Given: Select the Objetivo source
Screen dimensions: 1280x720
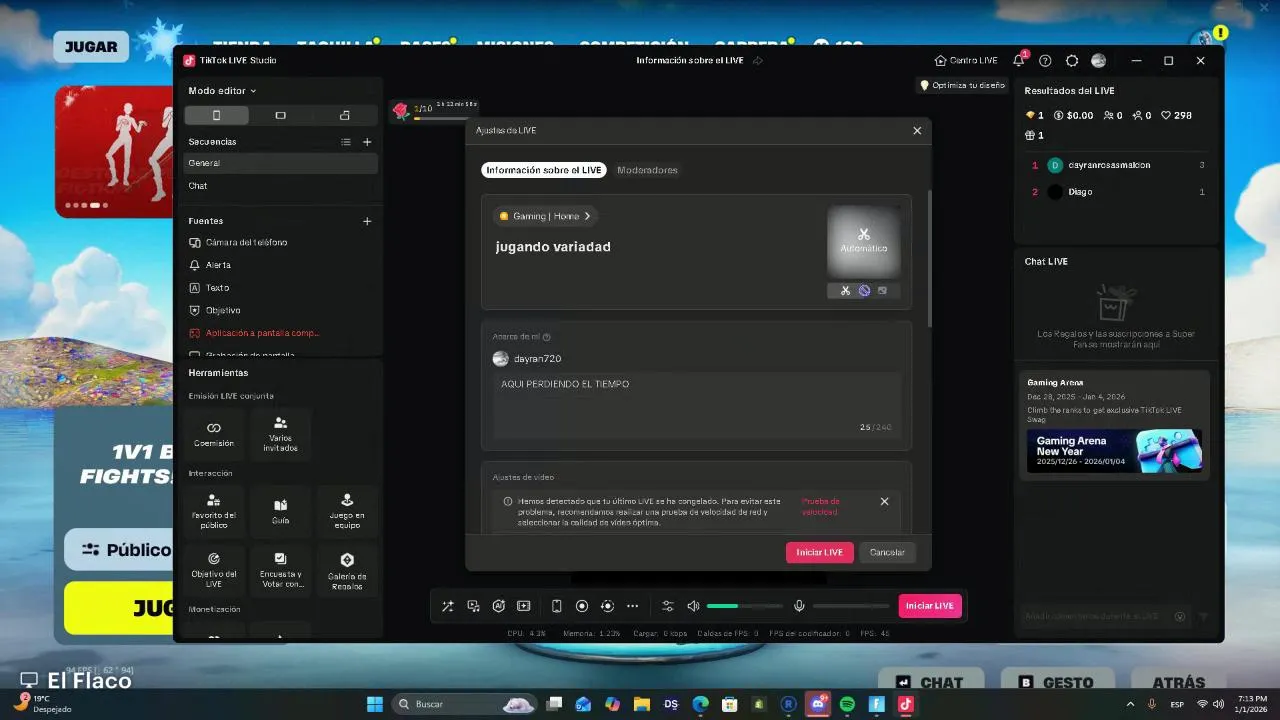Looking at the screenshot, I should 281,310.
